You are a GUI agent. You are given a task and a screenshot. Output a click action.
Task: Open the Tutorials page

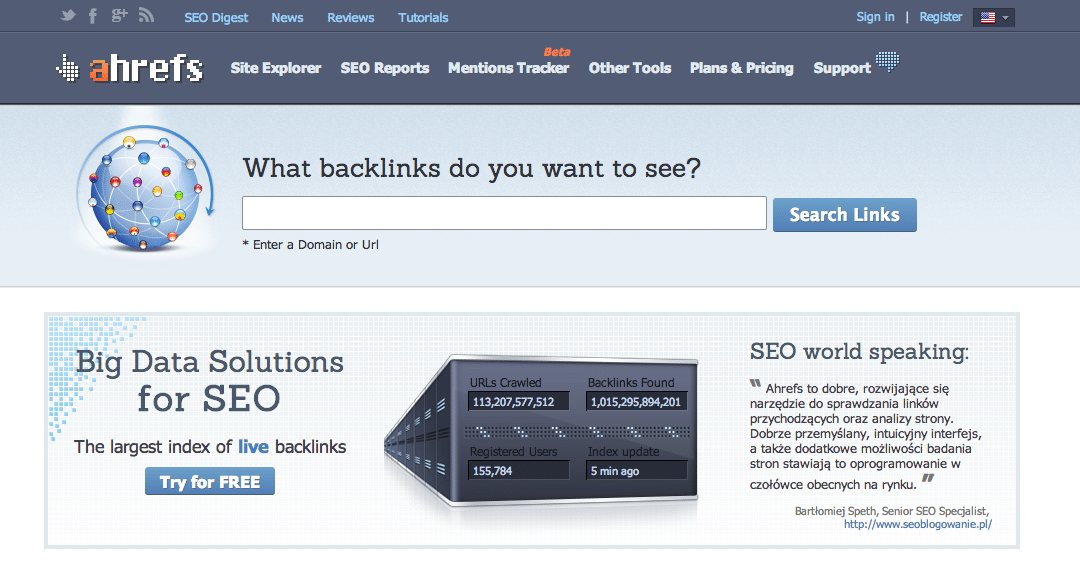coord(423,17)
